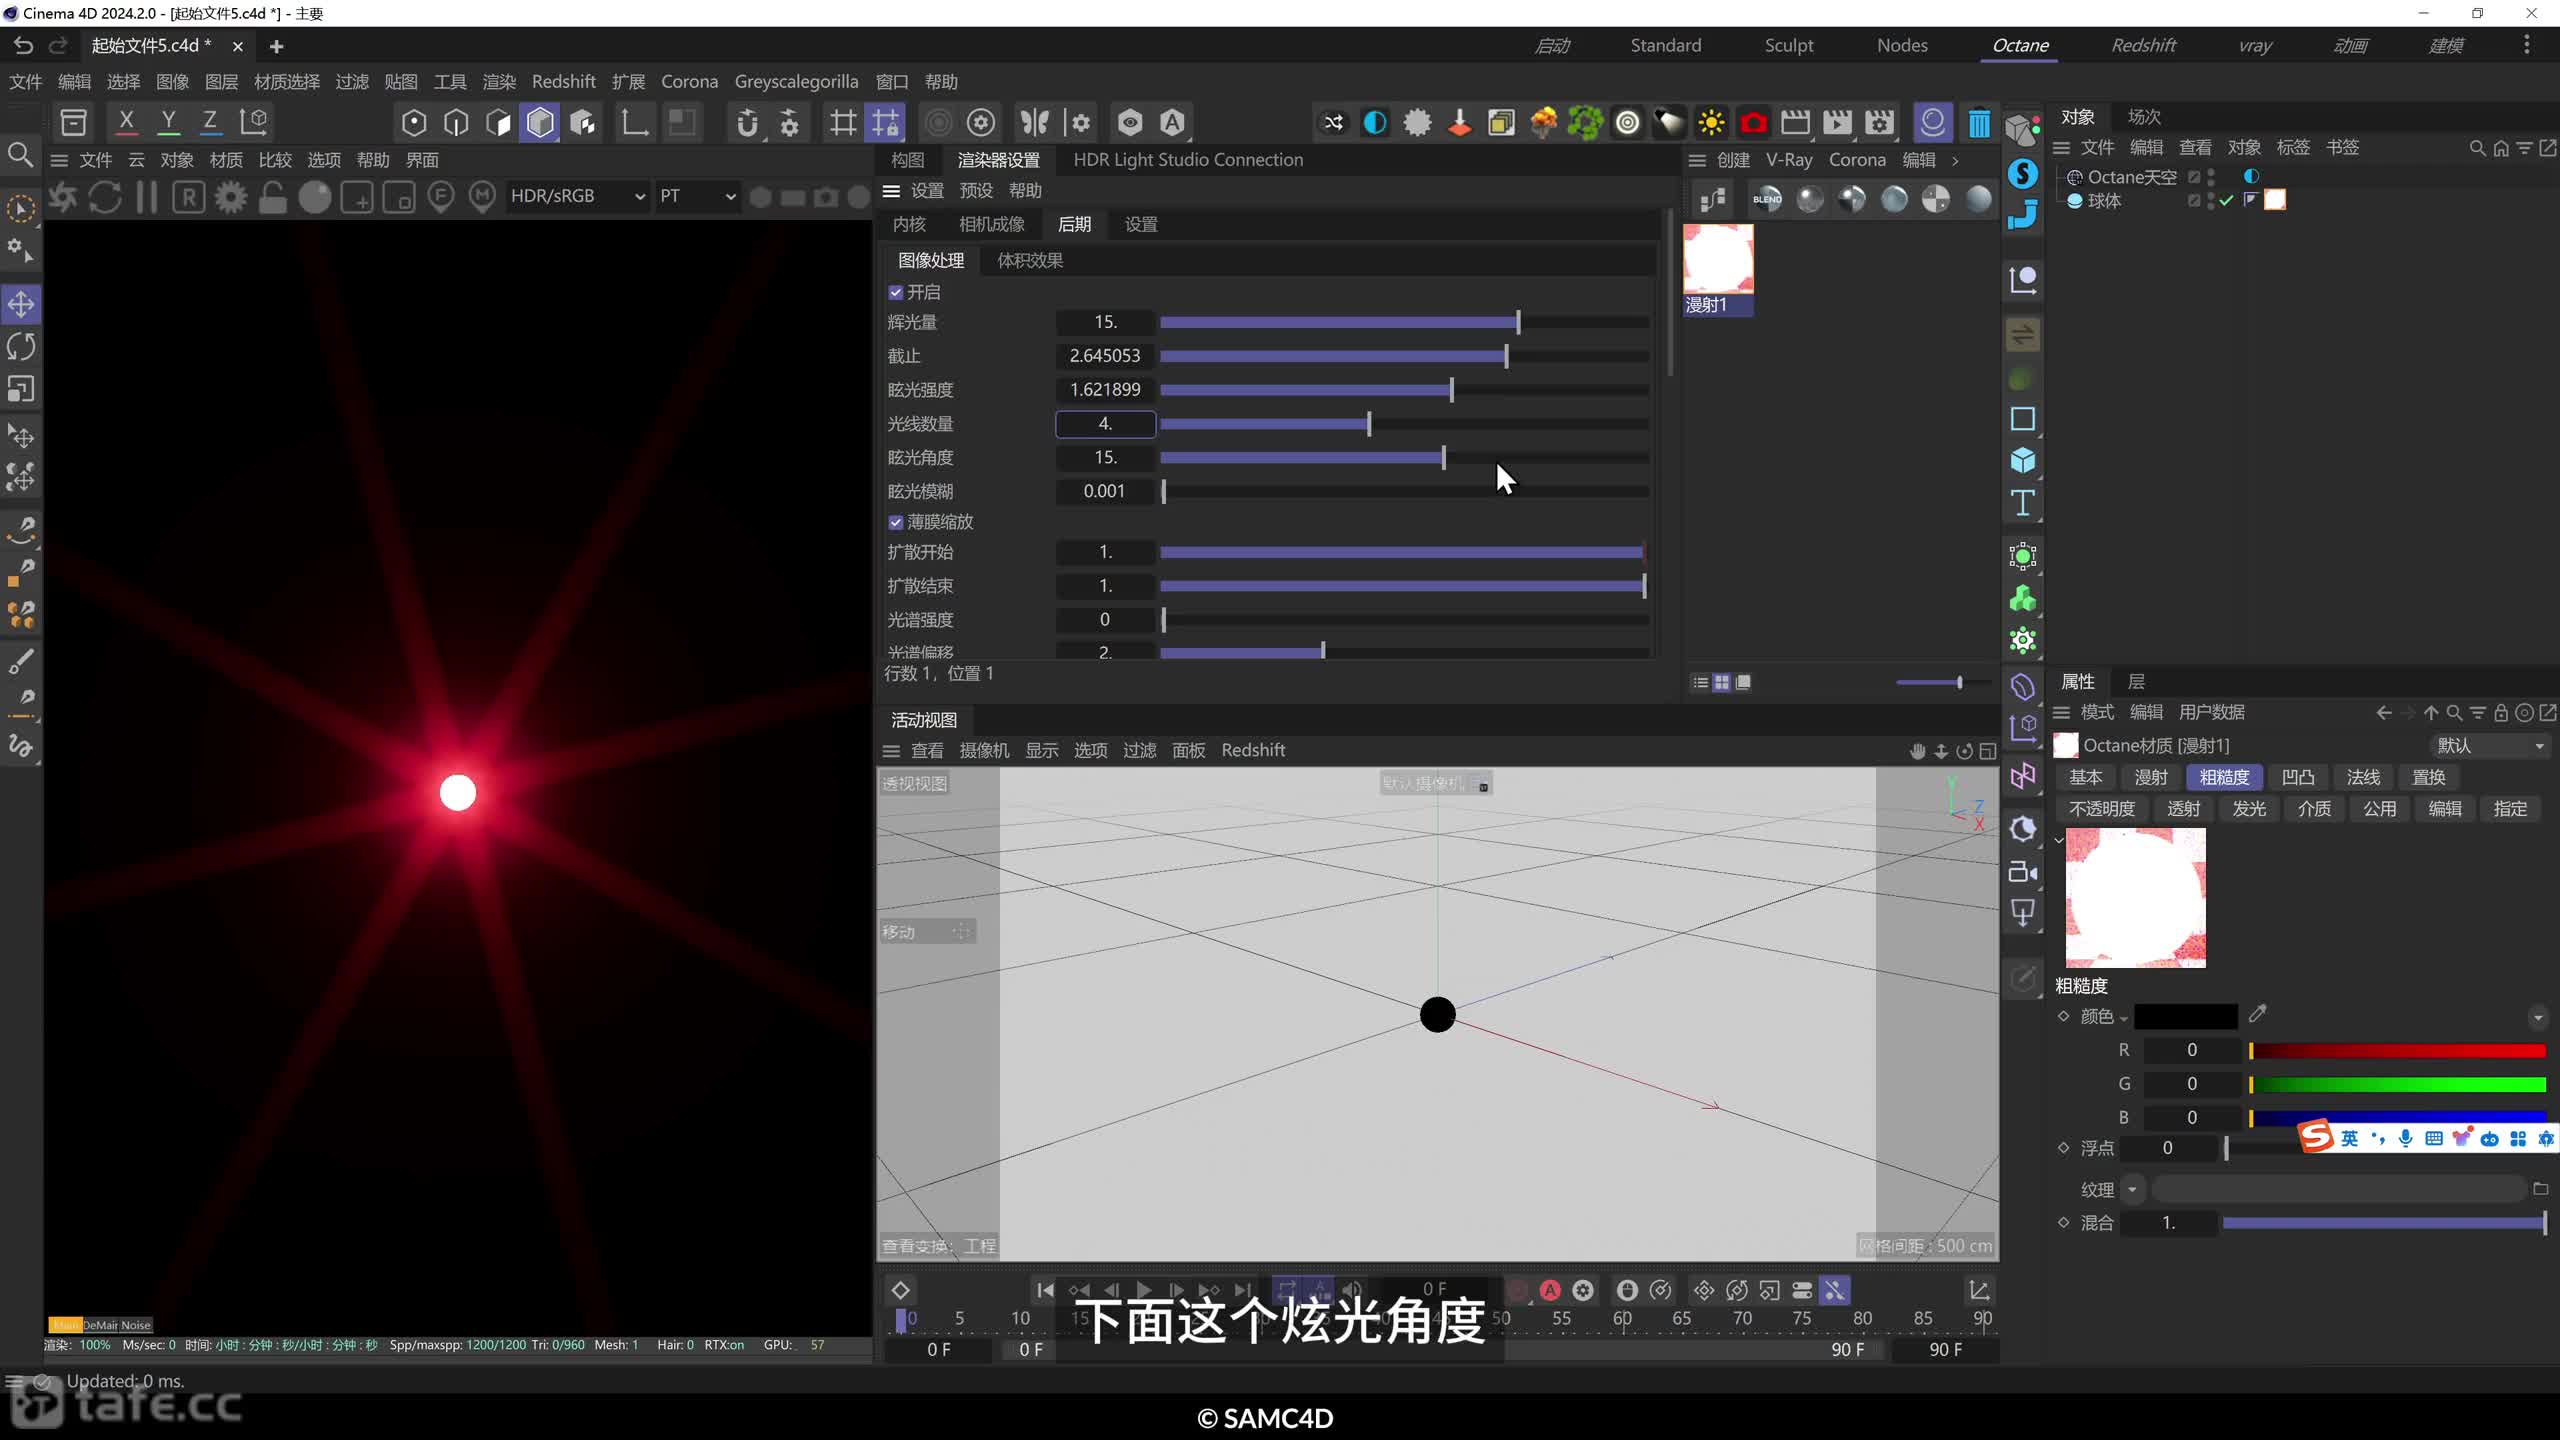Image resolution: width=2560 pixels, height=1440 pixels.
Task: Uncheck the 开启 checkbox
Action: [x=895, y=292]
